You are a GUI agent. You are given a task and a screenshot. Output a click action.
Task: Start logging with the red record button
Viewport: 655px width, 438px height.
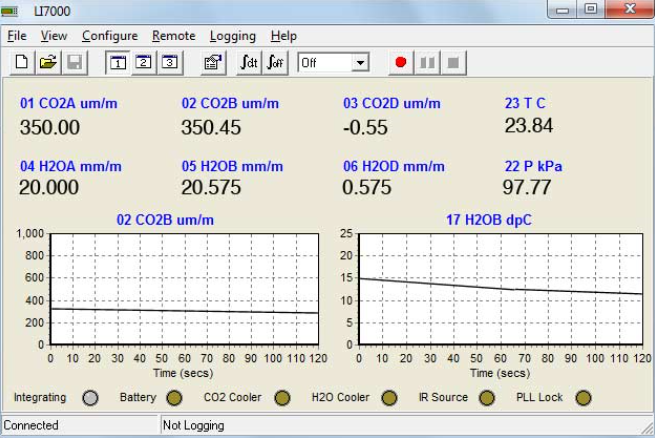[401, 63]
